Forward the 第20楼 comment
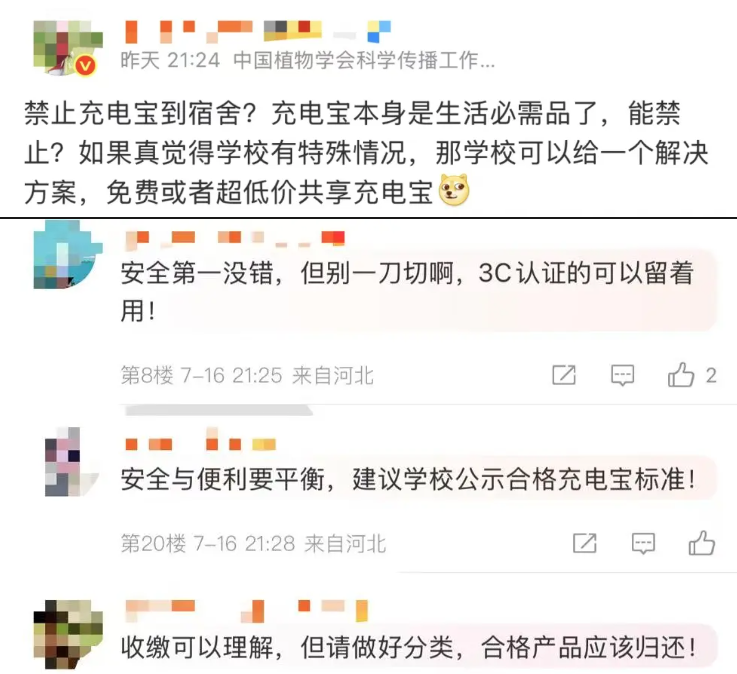737x674 pixels. click(585, 543)
